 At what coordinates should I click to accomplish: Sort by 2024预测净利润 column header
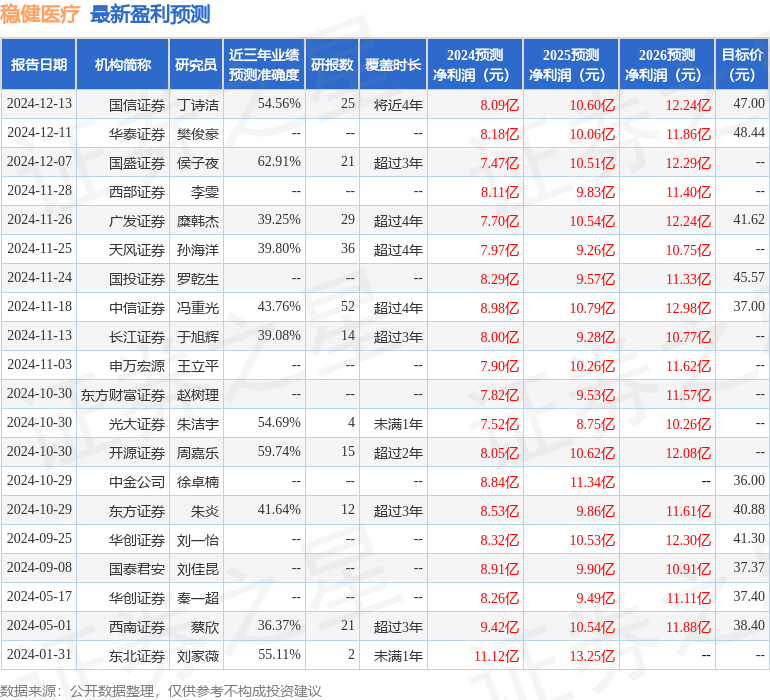475,65
